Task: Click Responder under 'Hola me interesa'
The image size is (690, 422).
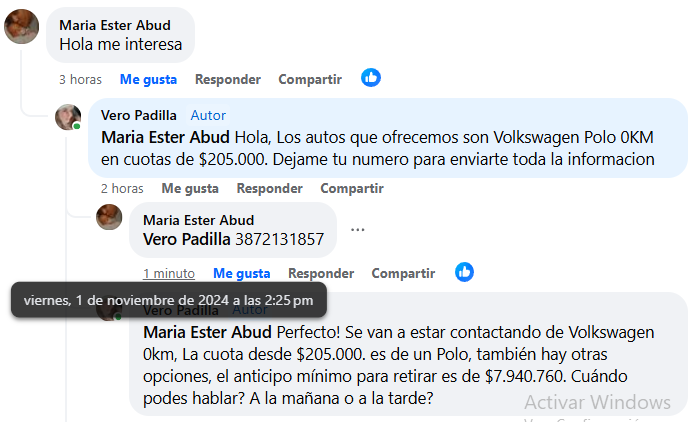Action: coord(227,79)
